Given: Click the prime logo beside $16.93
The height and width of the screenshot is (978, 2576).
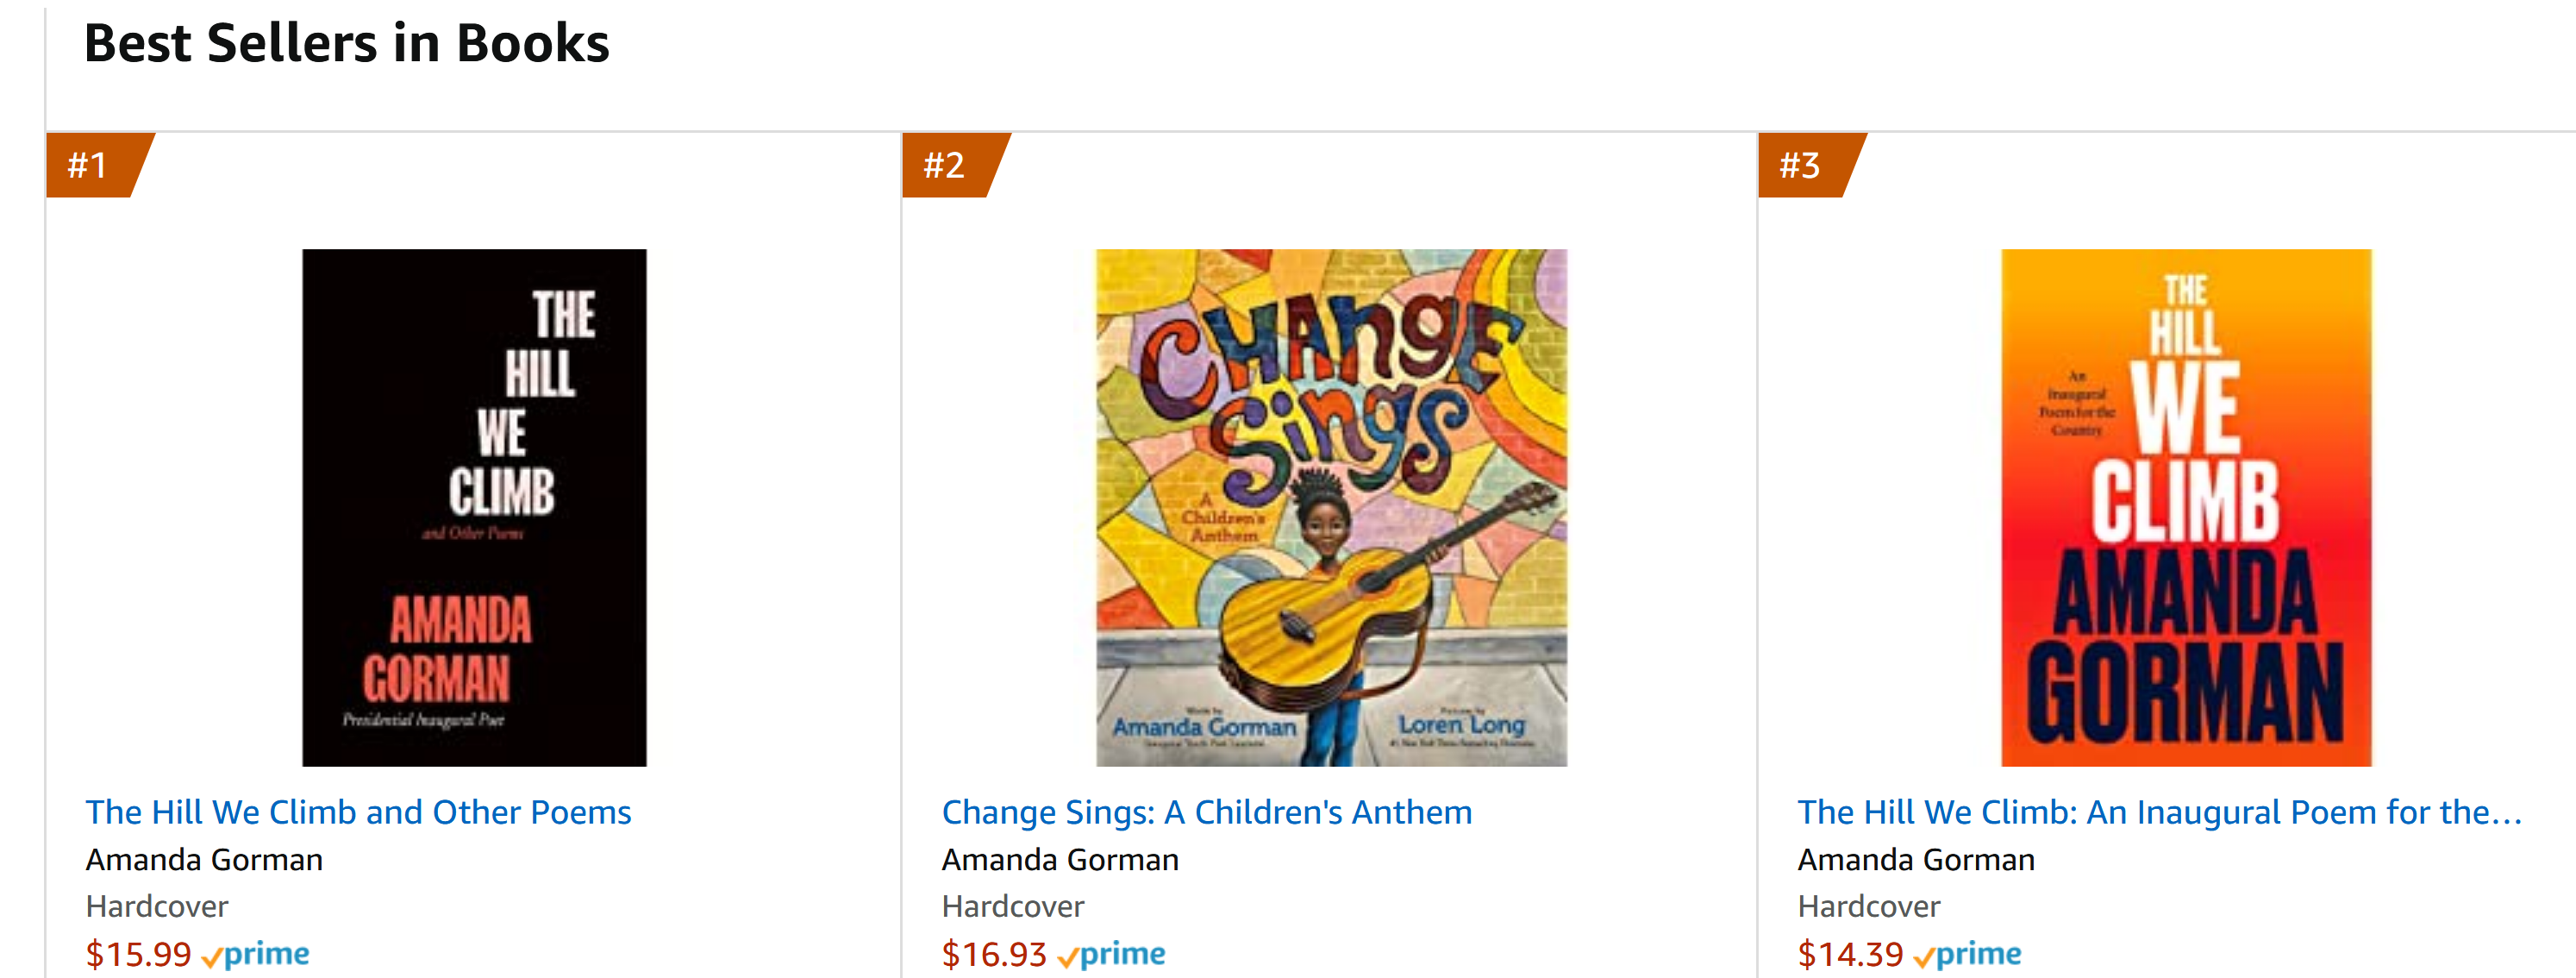Looking at the screenshot, I should [1112, 954].
